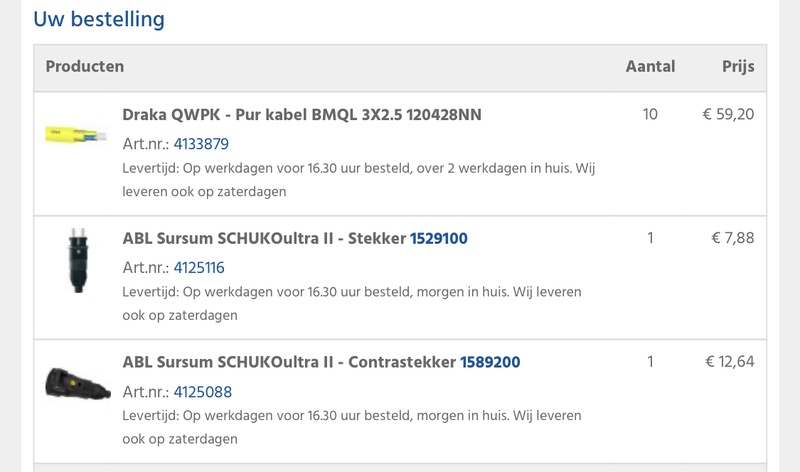
Task: Click the quantity 10 for Draka cable
Action: [650, 115]
